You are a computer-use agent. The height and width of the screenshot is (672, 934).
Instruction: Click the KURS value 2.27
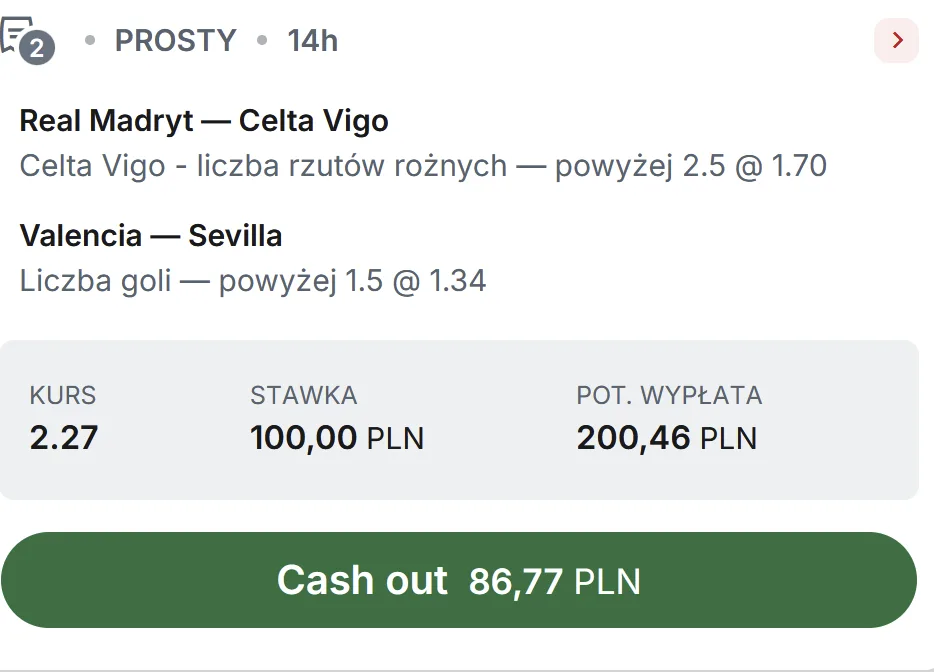tap(64, 437)
